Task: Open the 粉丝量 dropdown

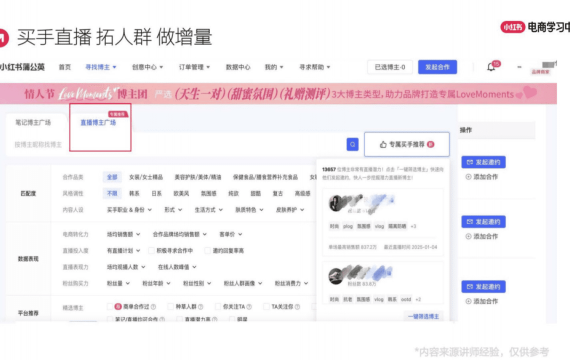Action: [x=118, y=283]
